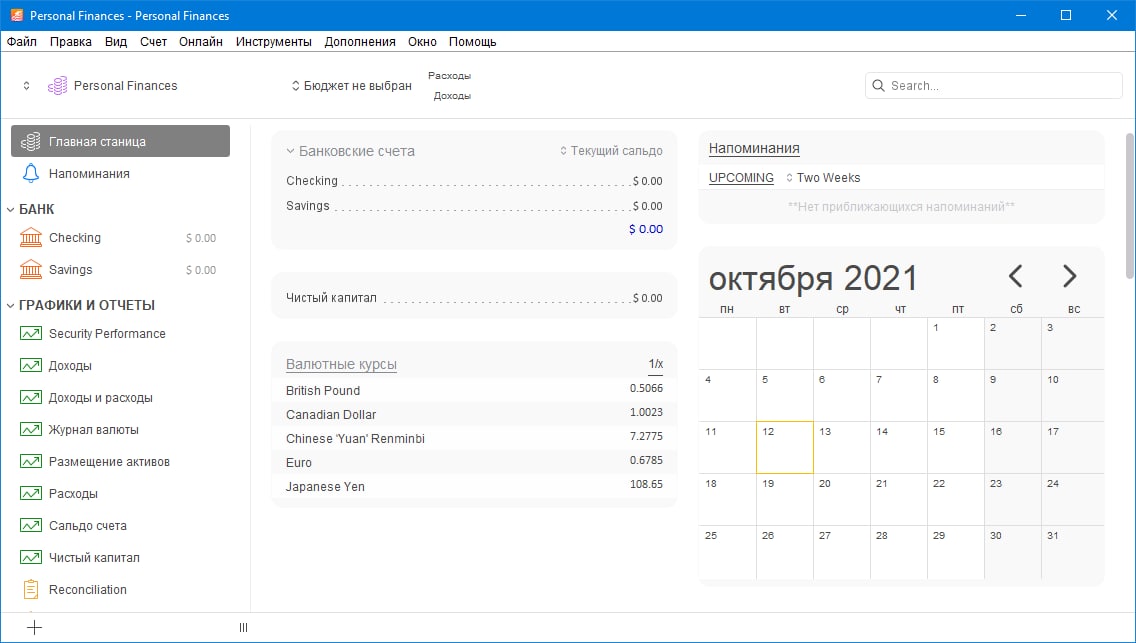The image size is (1136, 643).
Task: Open the Правка menu
Action: point(70,41)
